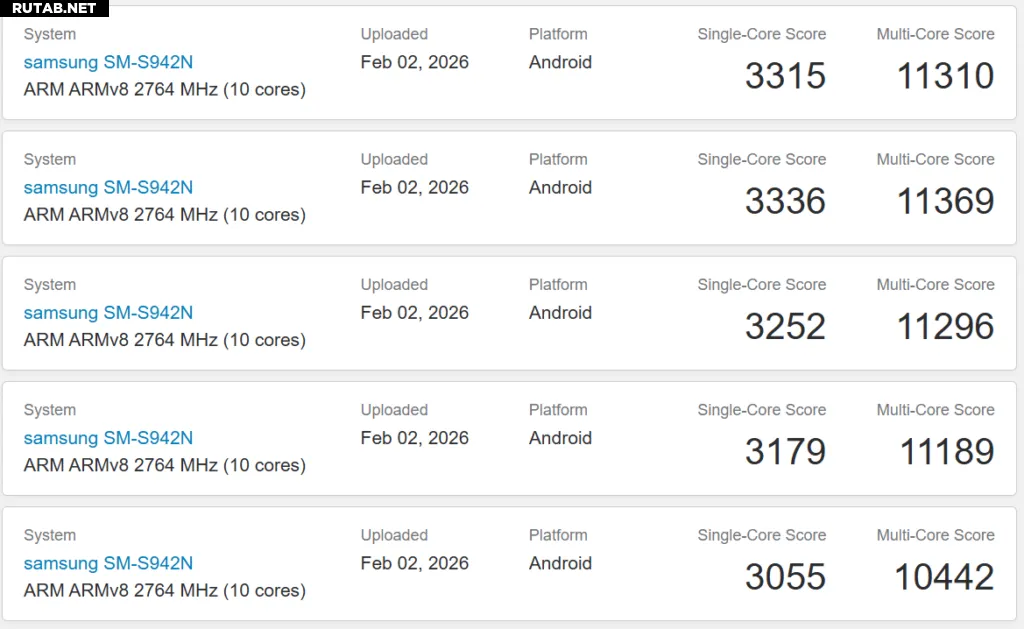
Task: Open the samsung SM-S942N link scoring 3252
Action: 108,312
